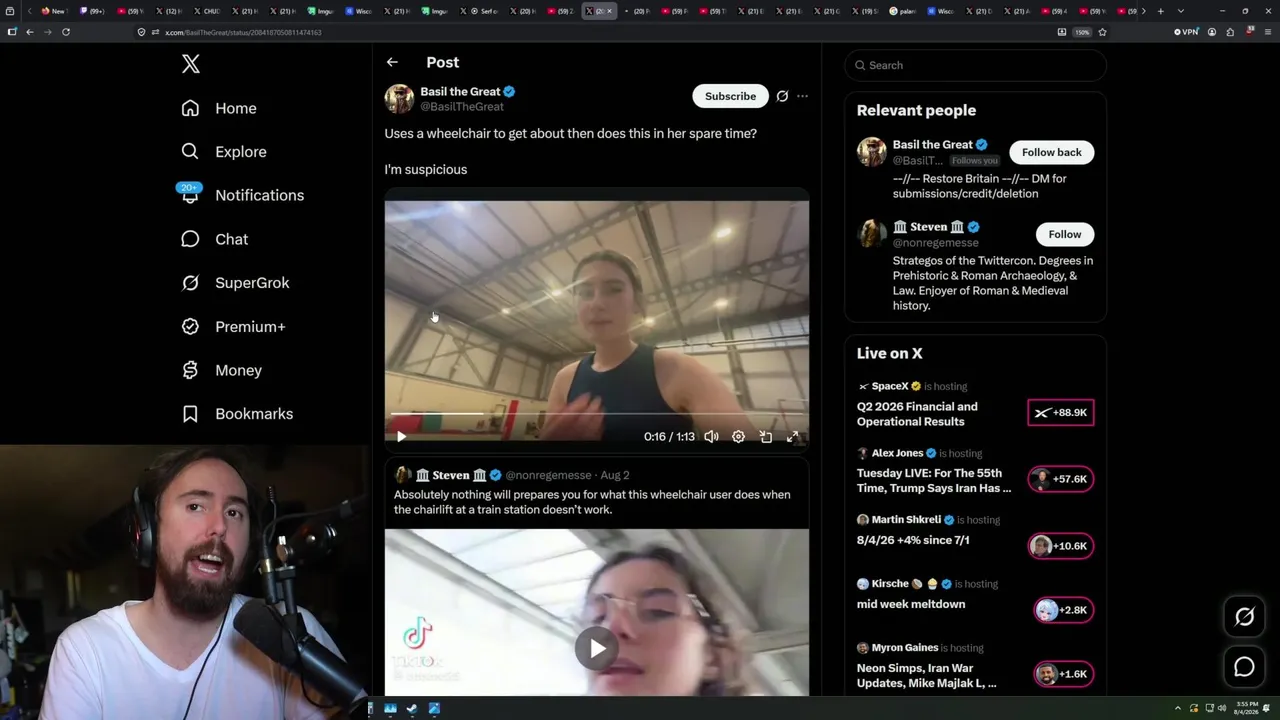The image size is (1280, 720).
Task: Click the browser back arrow
Action: 30,32
